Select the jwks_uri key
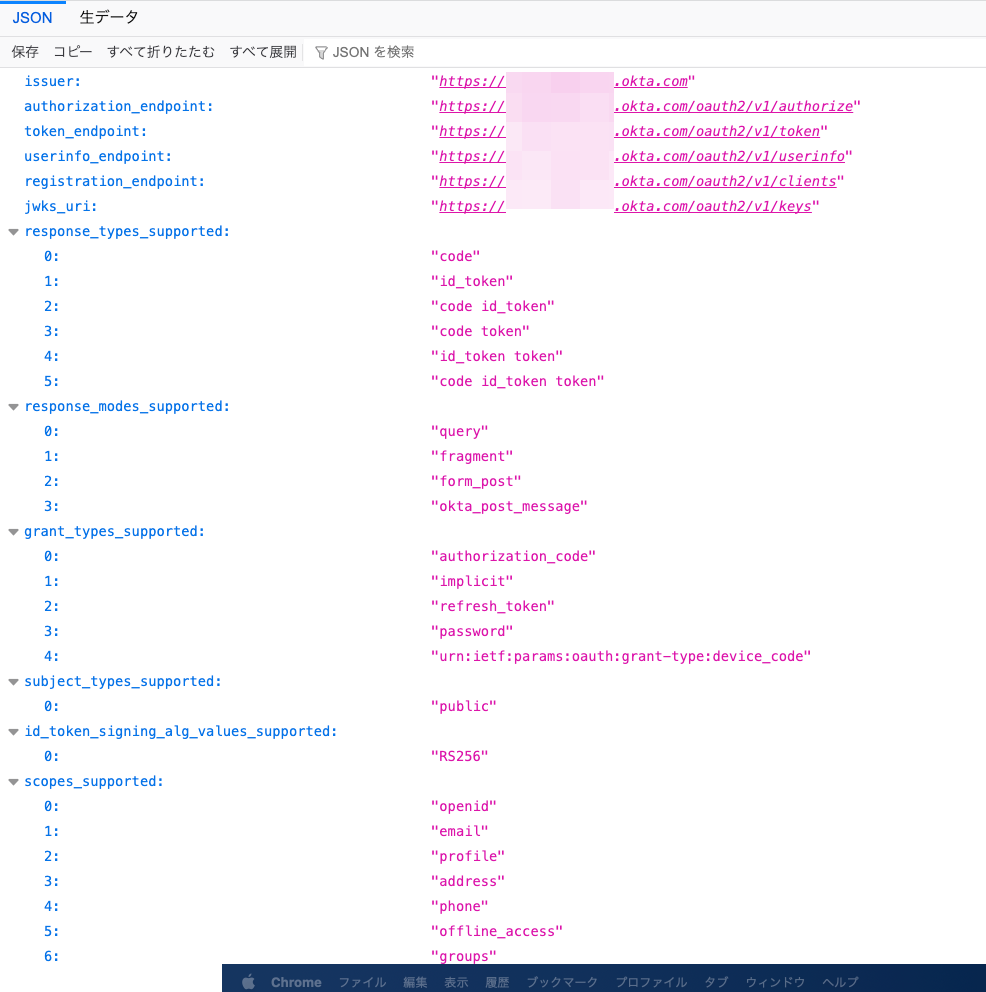 [x=61, y=206]
